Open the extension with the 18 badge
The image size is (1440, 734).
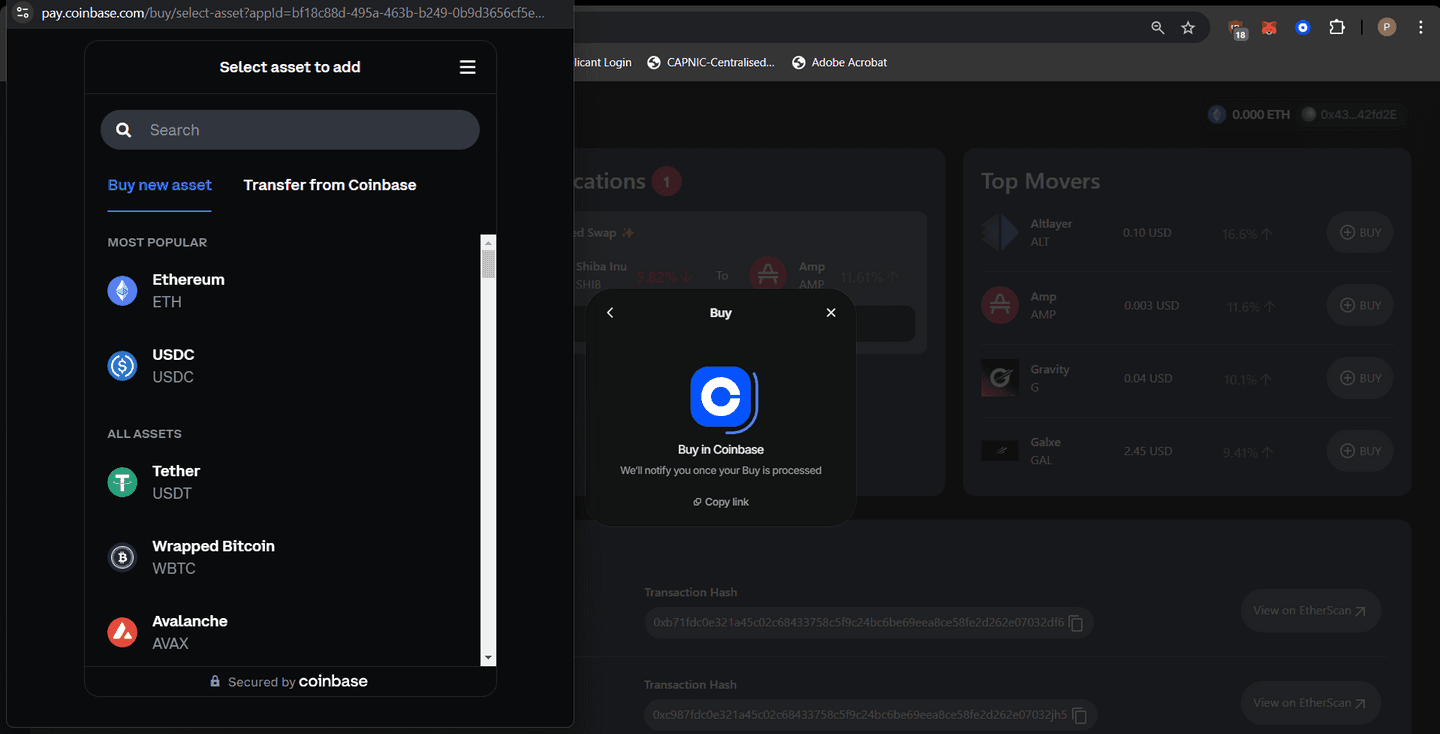[x=1238, y=29]
